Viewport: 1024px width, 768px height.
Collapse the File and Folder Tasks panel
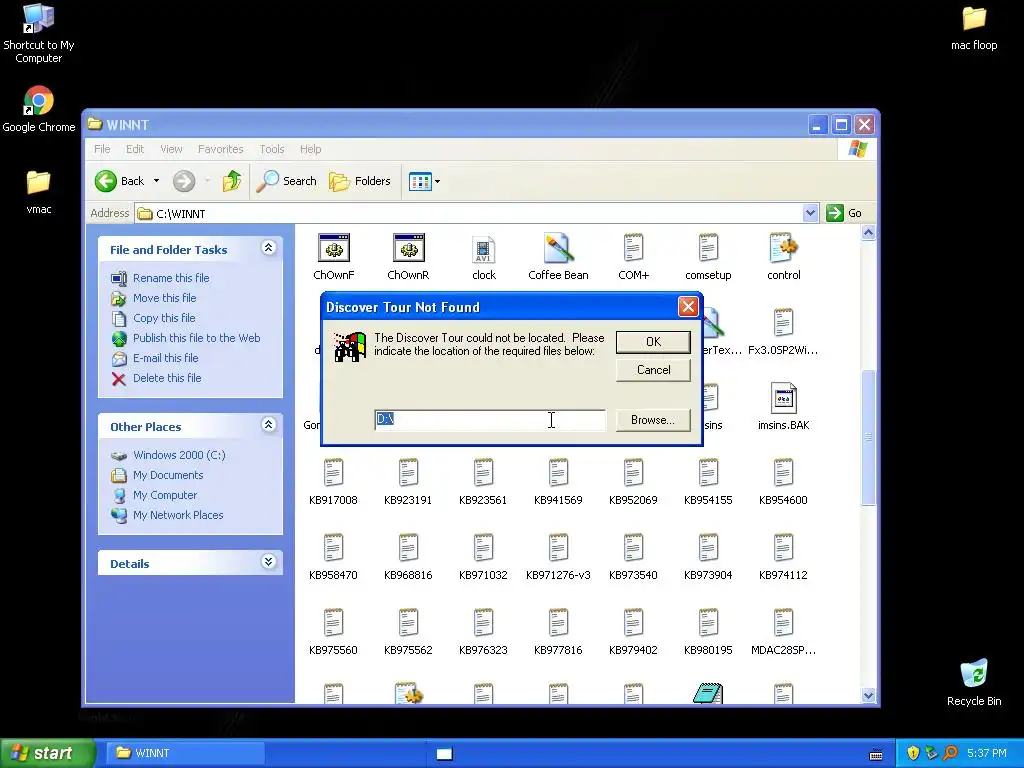pyautogui.click(x=268, y=248)
